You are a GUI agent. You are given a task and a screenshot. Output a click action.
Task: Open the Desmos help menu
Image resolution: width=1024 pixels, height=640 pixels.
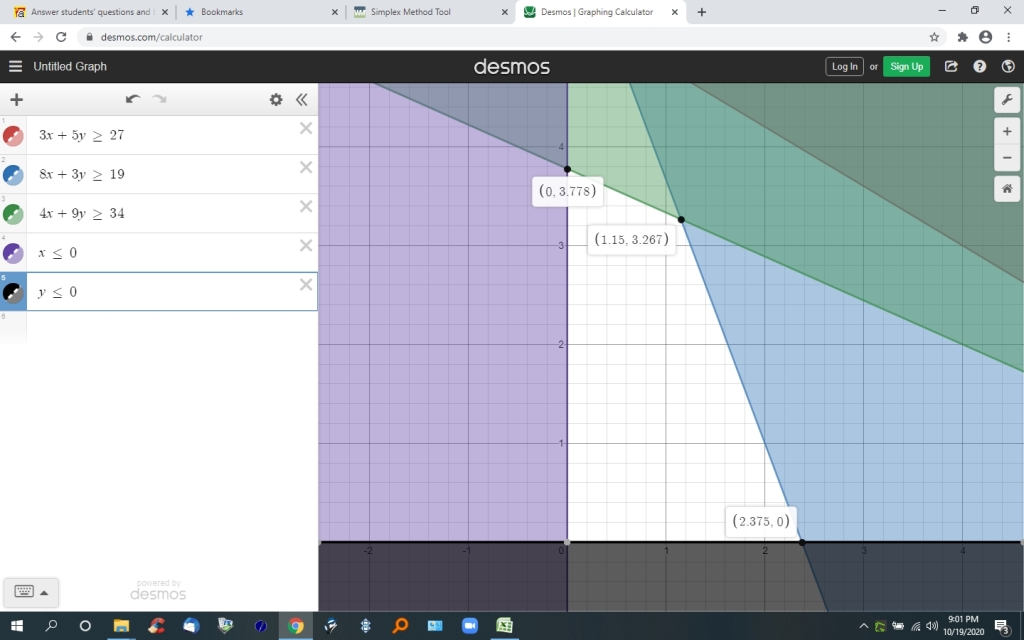[x=980, y=67]
